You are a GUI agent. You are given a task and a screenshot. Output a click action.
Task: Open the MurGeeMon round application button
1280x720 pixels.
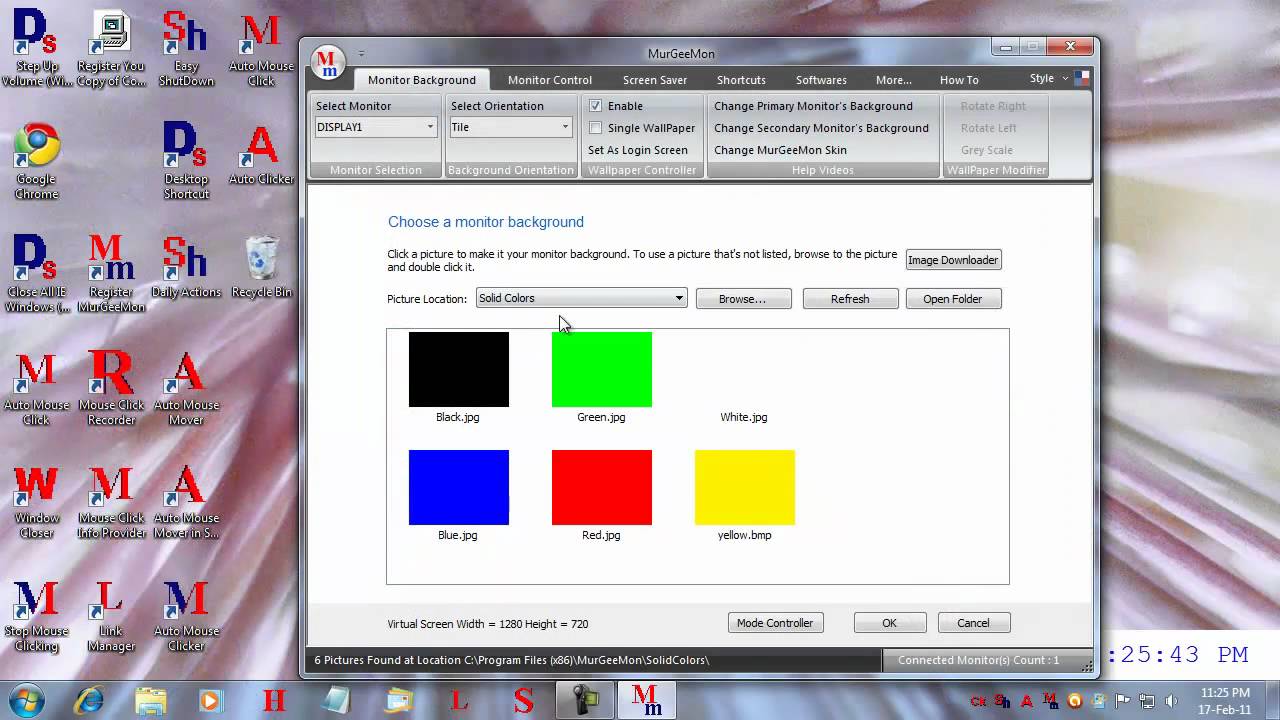tap(327, 62)
